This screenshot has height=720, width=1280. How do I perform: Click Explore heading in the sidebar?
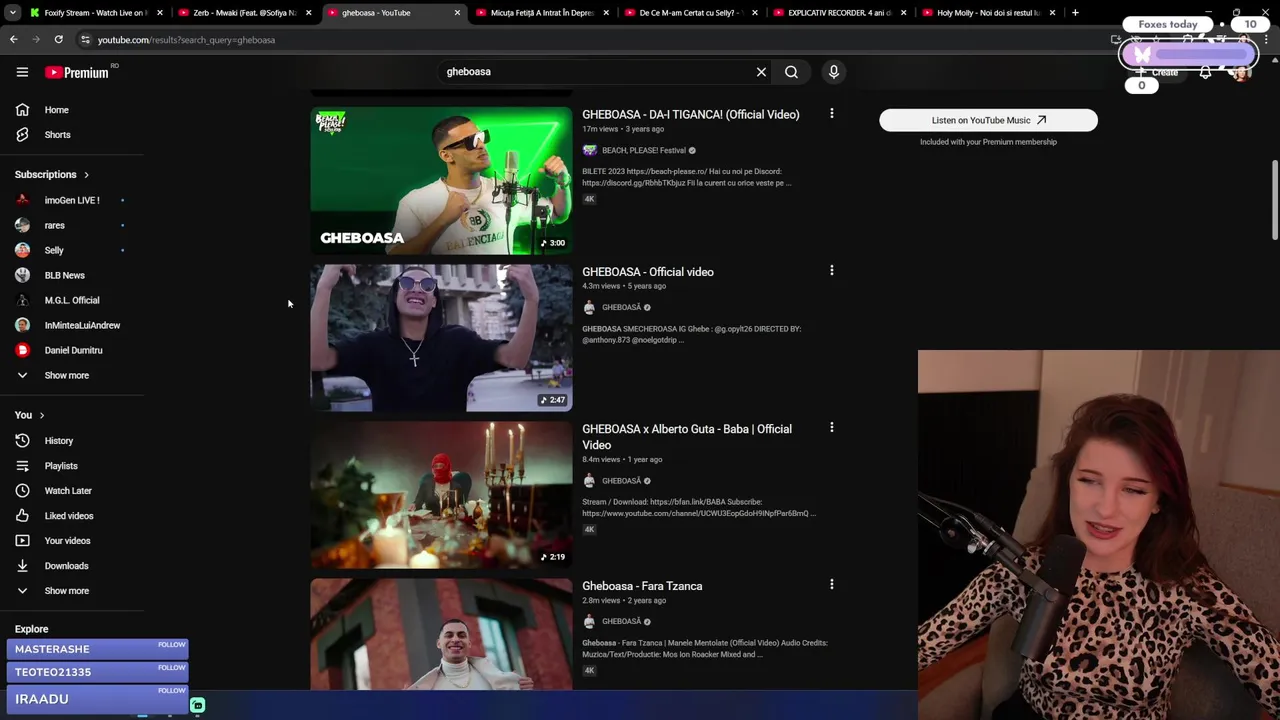tap(31, 629)
